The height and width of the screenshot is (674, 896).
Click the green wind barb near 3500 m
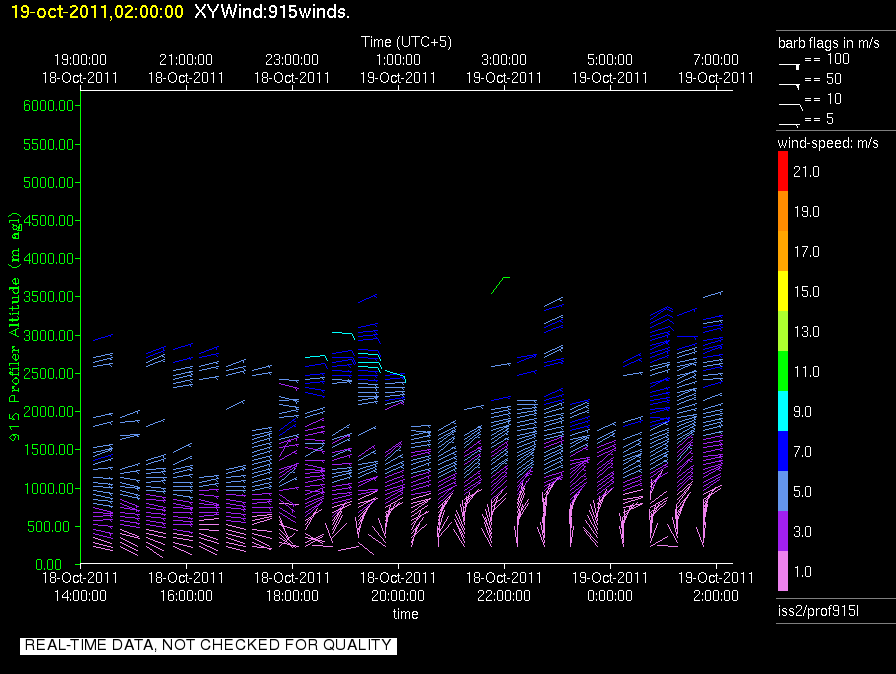tap(501, 285)
